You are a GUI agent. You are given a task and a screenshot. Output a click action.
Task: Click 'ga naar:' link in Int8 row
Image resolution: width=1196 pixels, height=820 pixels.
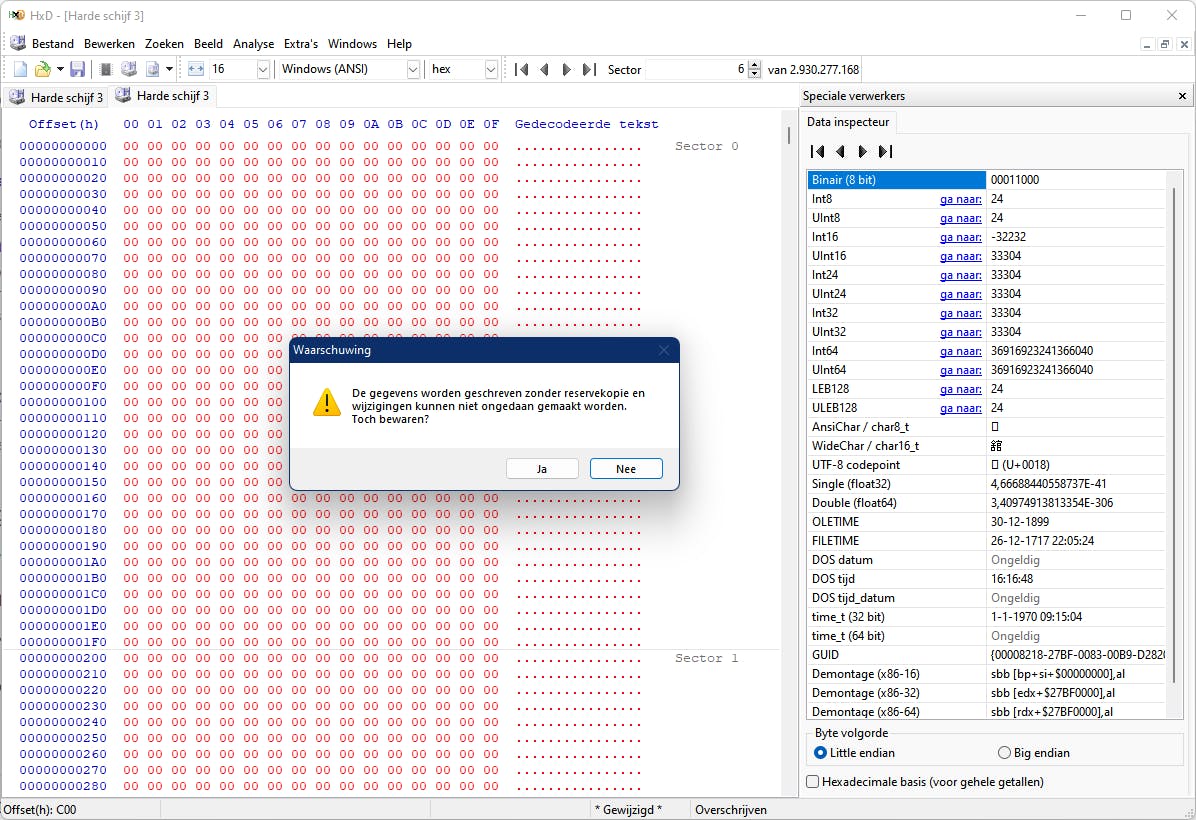click(x=960, y=199)
